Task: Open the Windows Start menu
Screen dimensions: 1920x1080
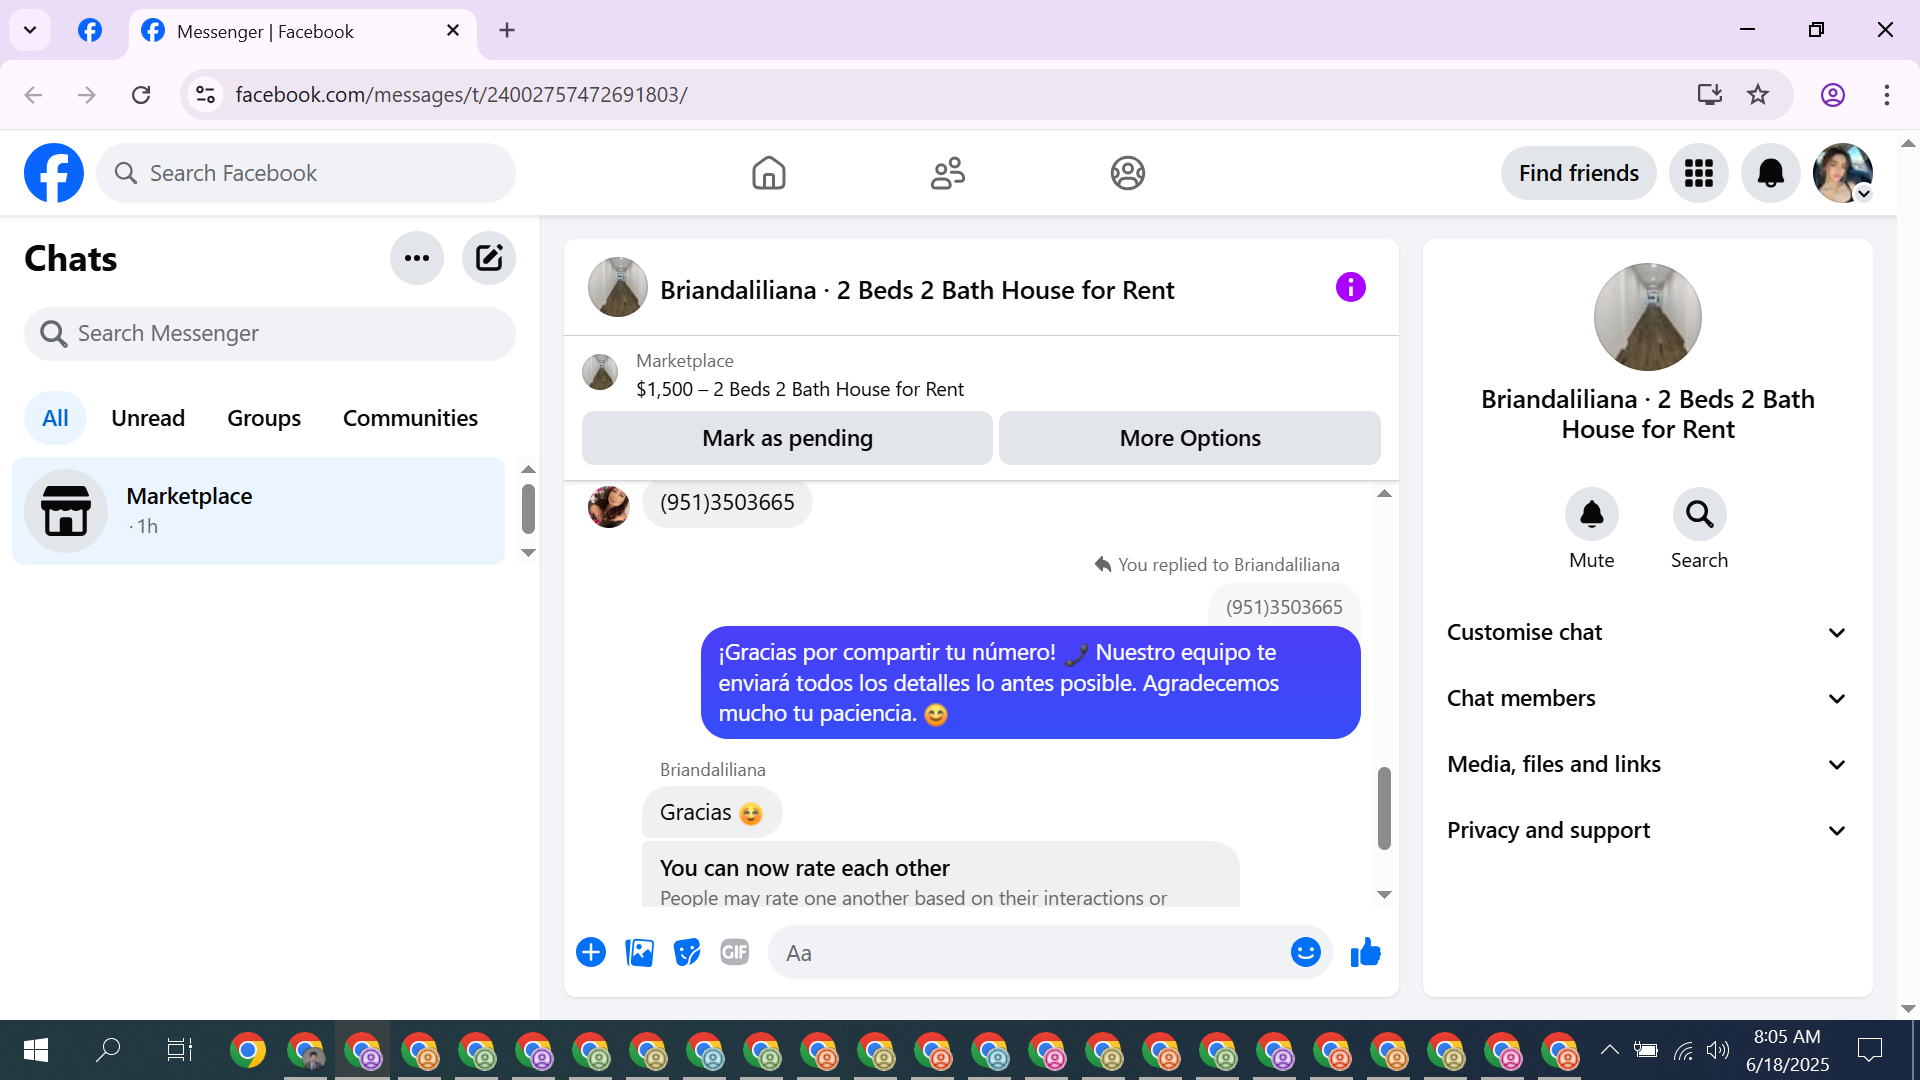Action: [36, 1050]
